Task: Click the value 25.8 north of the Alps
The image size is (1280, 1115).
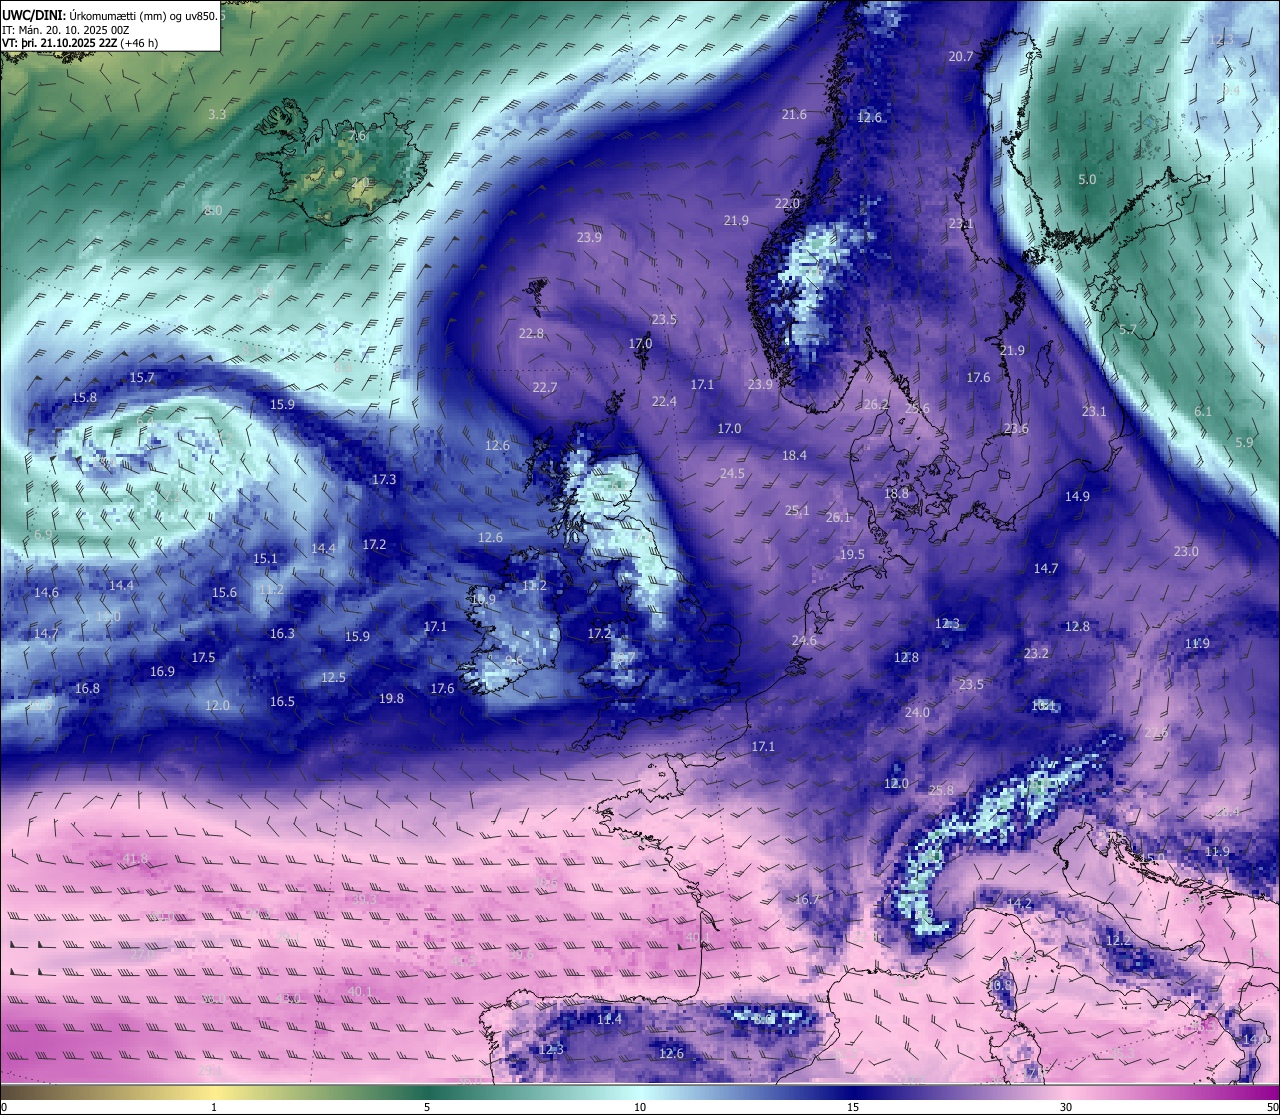Action: click(x=941, y=790)
